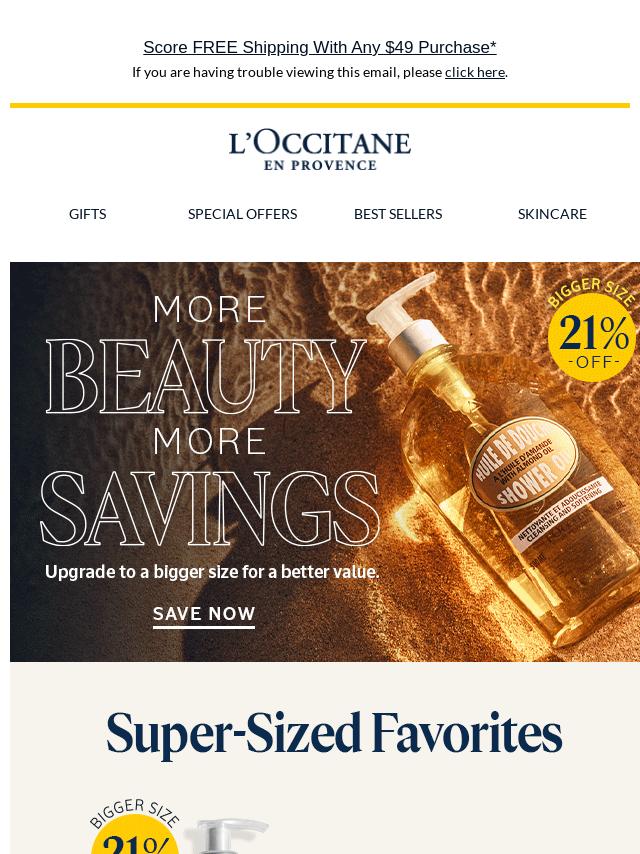Open the Skincare category

552,214
